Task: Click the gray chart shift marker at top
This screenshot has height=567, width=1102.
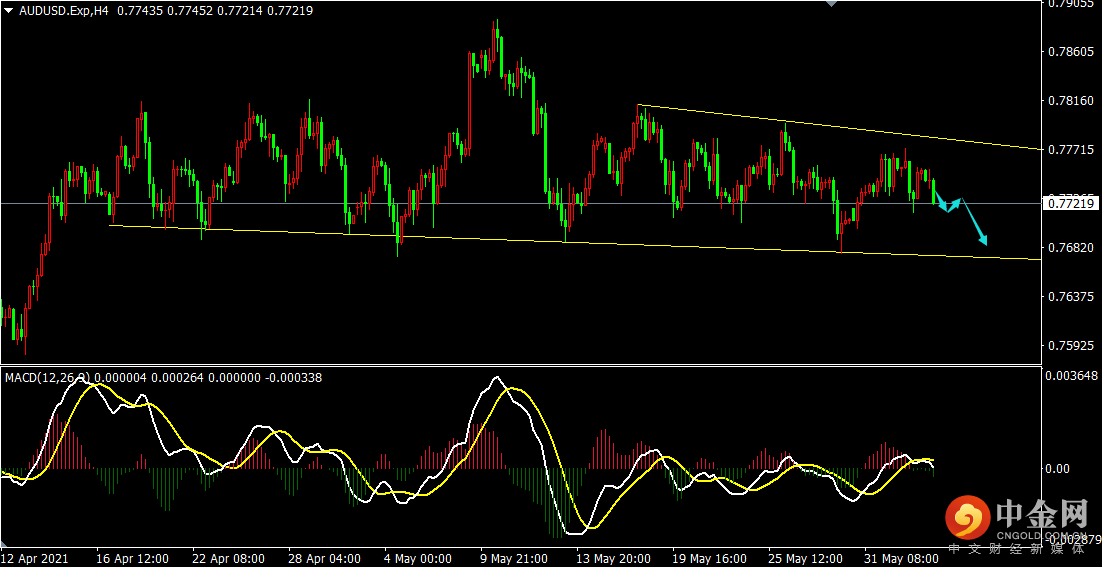Action: (x=829, y=4)
